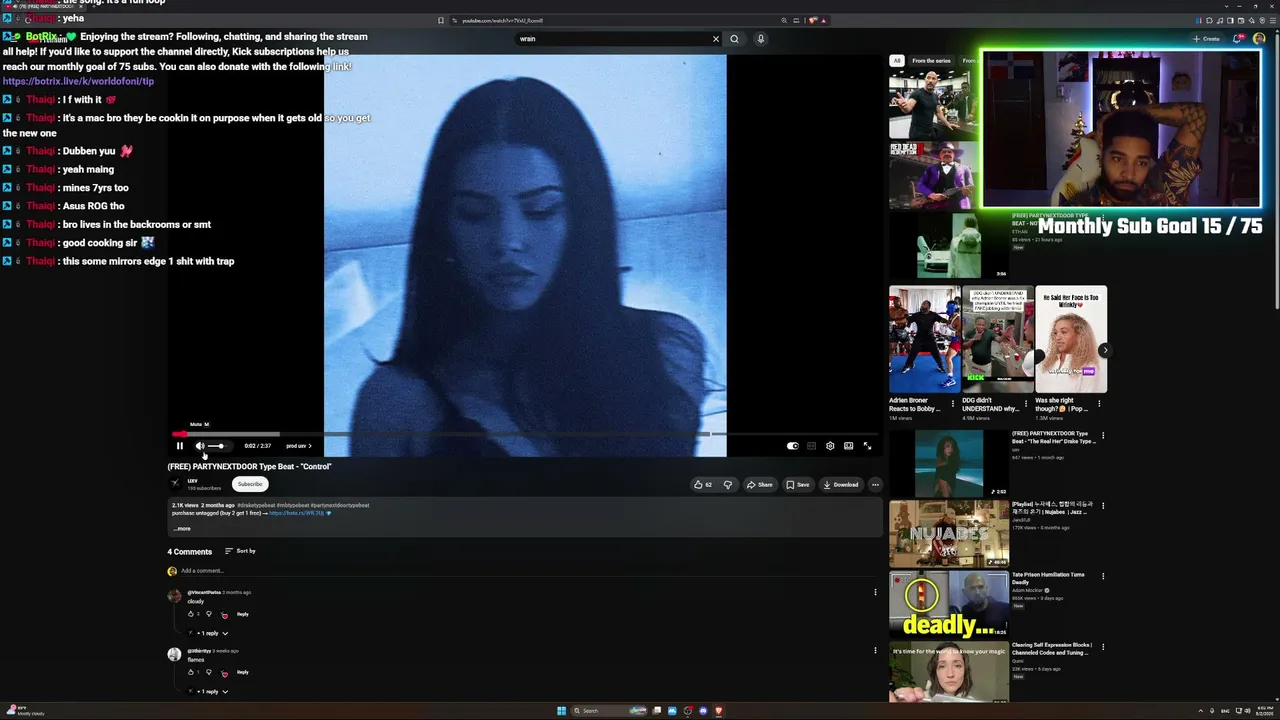Open the uxv channel avatar
This screenshot has width=1280, height=720.
click(x=175, y=484)
